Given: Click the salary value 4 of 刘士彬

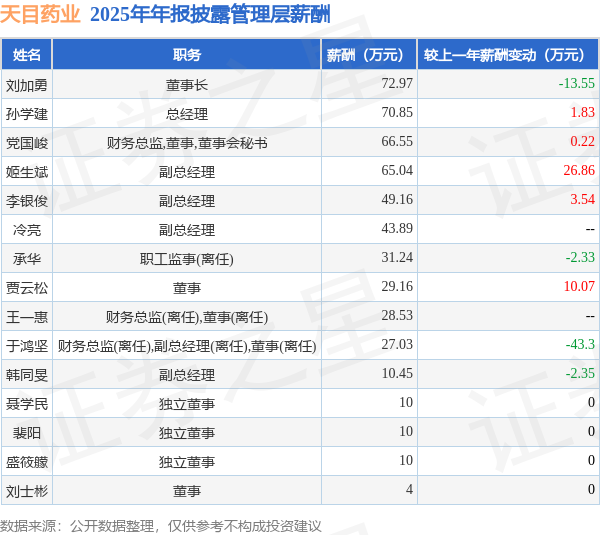Looking at the screenshot, I should click(x=409, y=489).
